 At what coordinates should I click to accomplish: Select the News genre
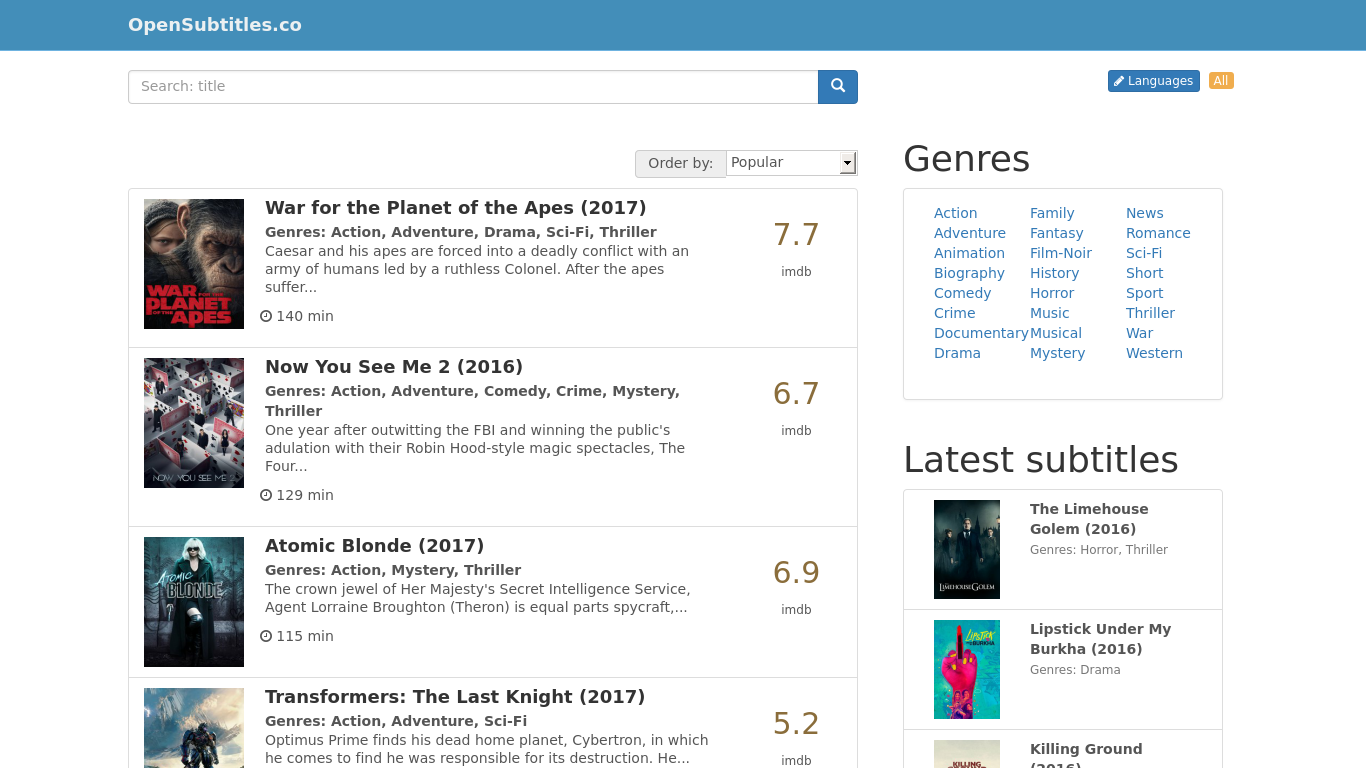click(x=1144, y=213)
